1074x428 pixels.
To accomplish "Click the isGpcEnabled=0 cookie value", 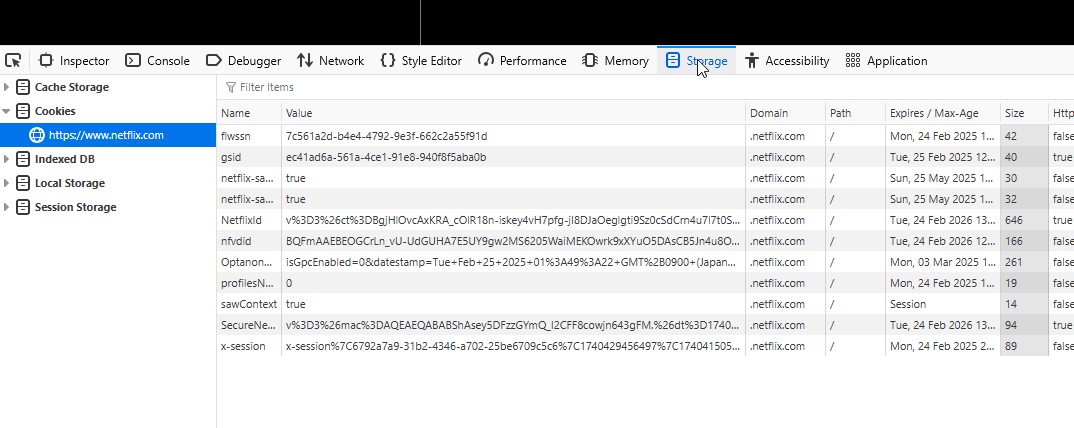I will pyautogui.click(x=513, y=262).
